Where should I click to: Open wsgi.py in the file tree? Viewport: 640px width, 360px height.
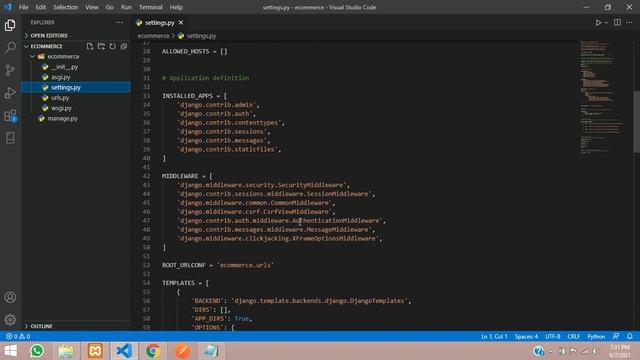[76, 108]
